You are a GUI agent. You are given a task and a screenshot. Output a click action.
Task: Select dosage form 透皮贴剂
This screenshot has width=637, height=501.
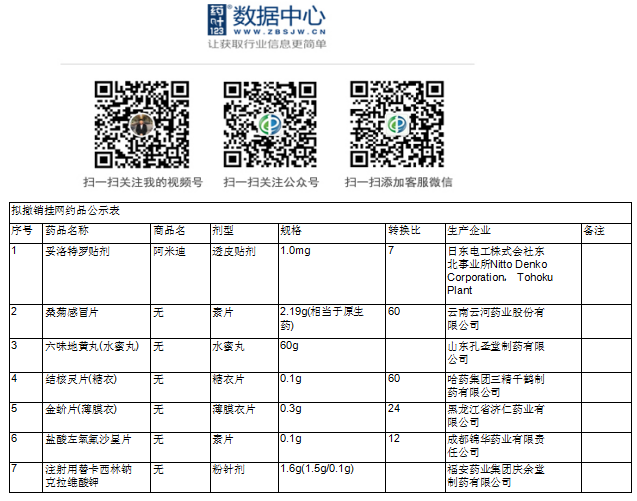tap(234, 252)
